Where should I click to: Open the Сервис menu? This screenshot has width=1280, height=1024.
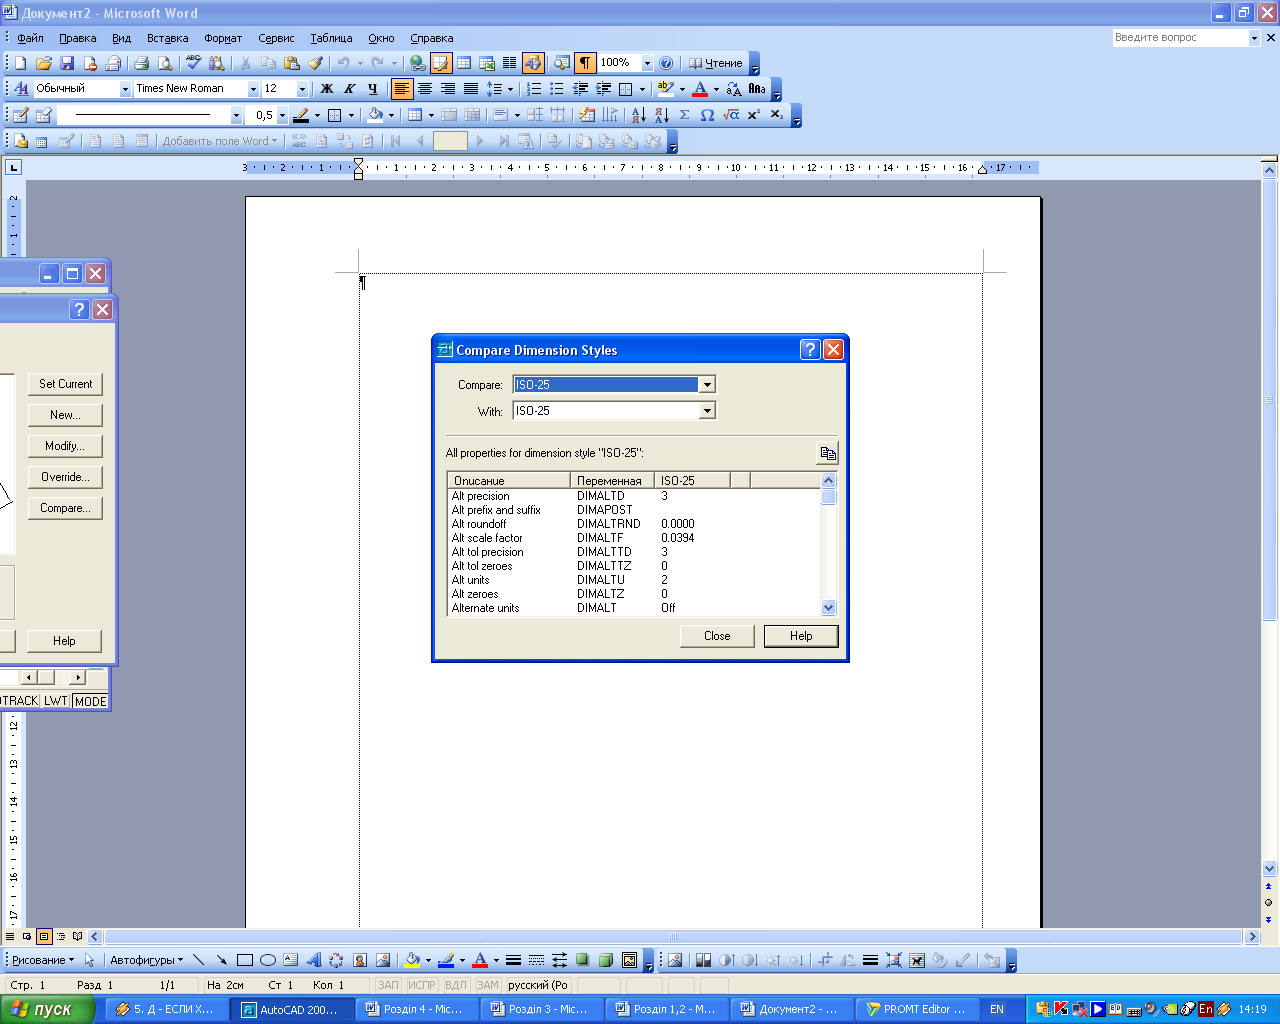point(276,38)
